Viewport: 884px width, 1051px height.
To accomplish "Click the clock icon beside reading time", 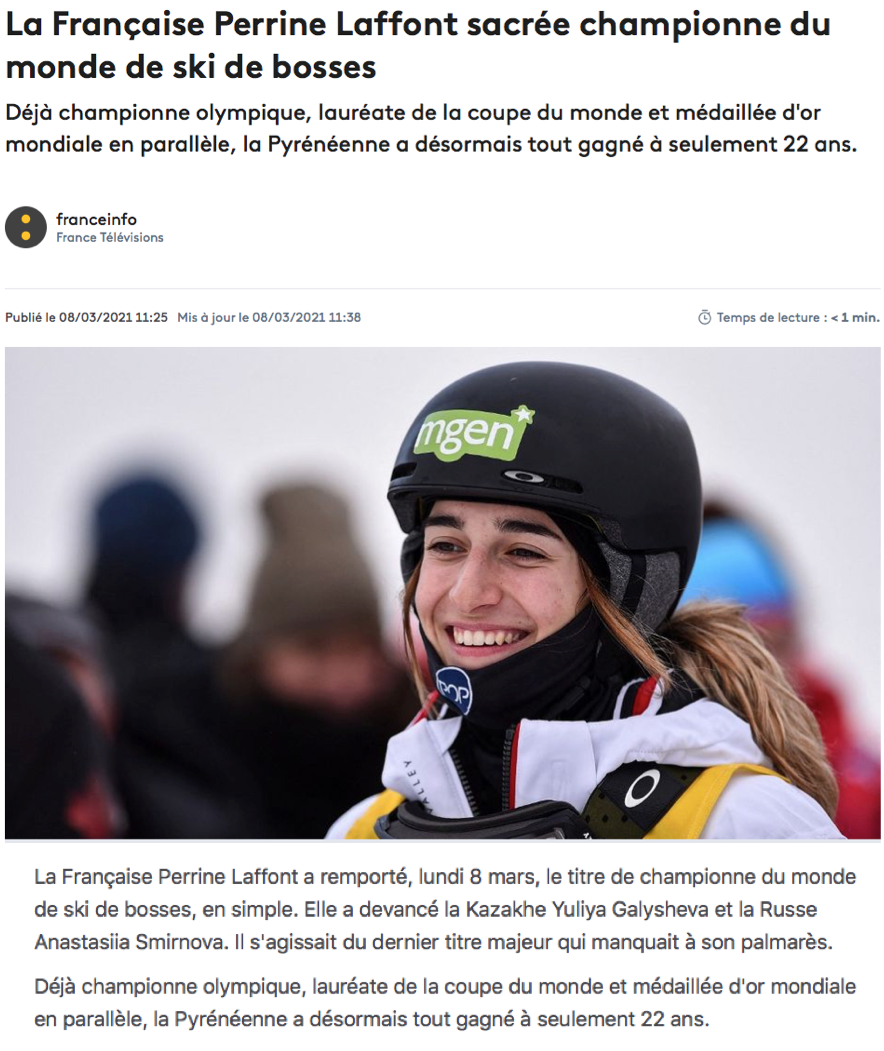I will pyautogui.click(x=704, y=318).
